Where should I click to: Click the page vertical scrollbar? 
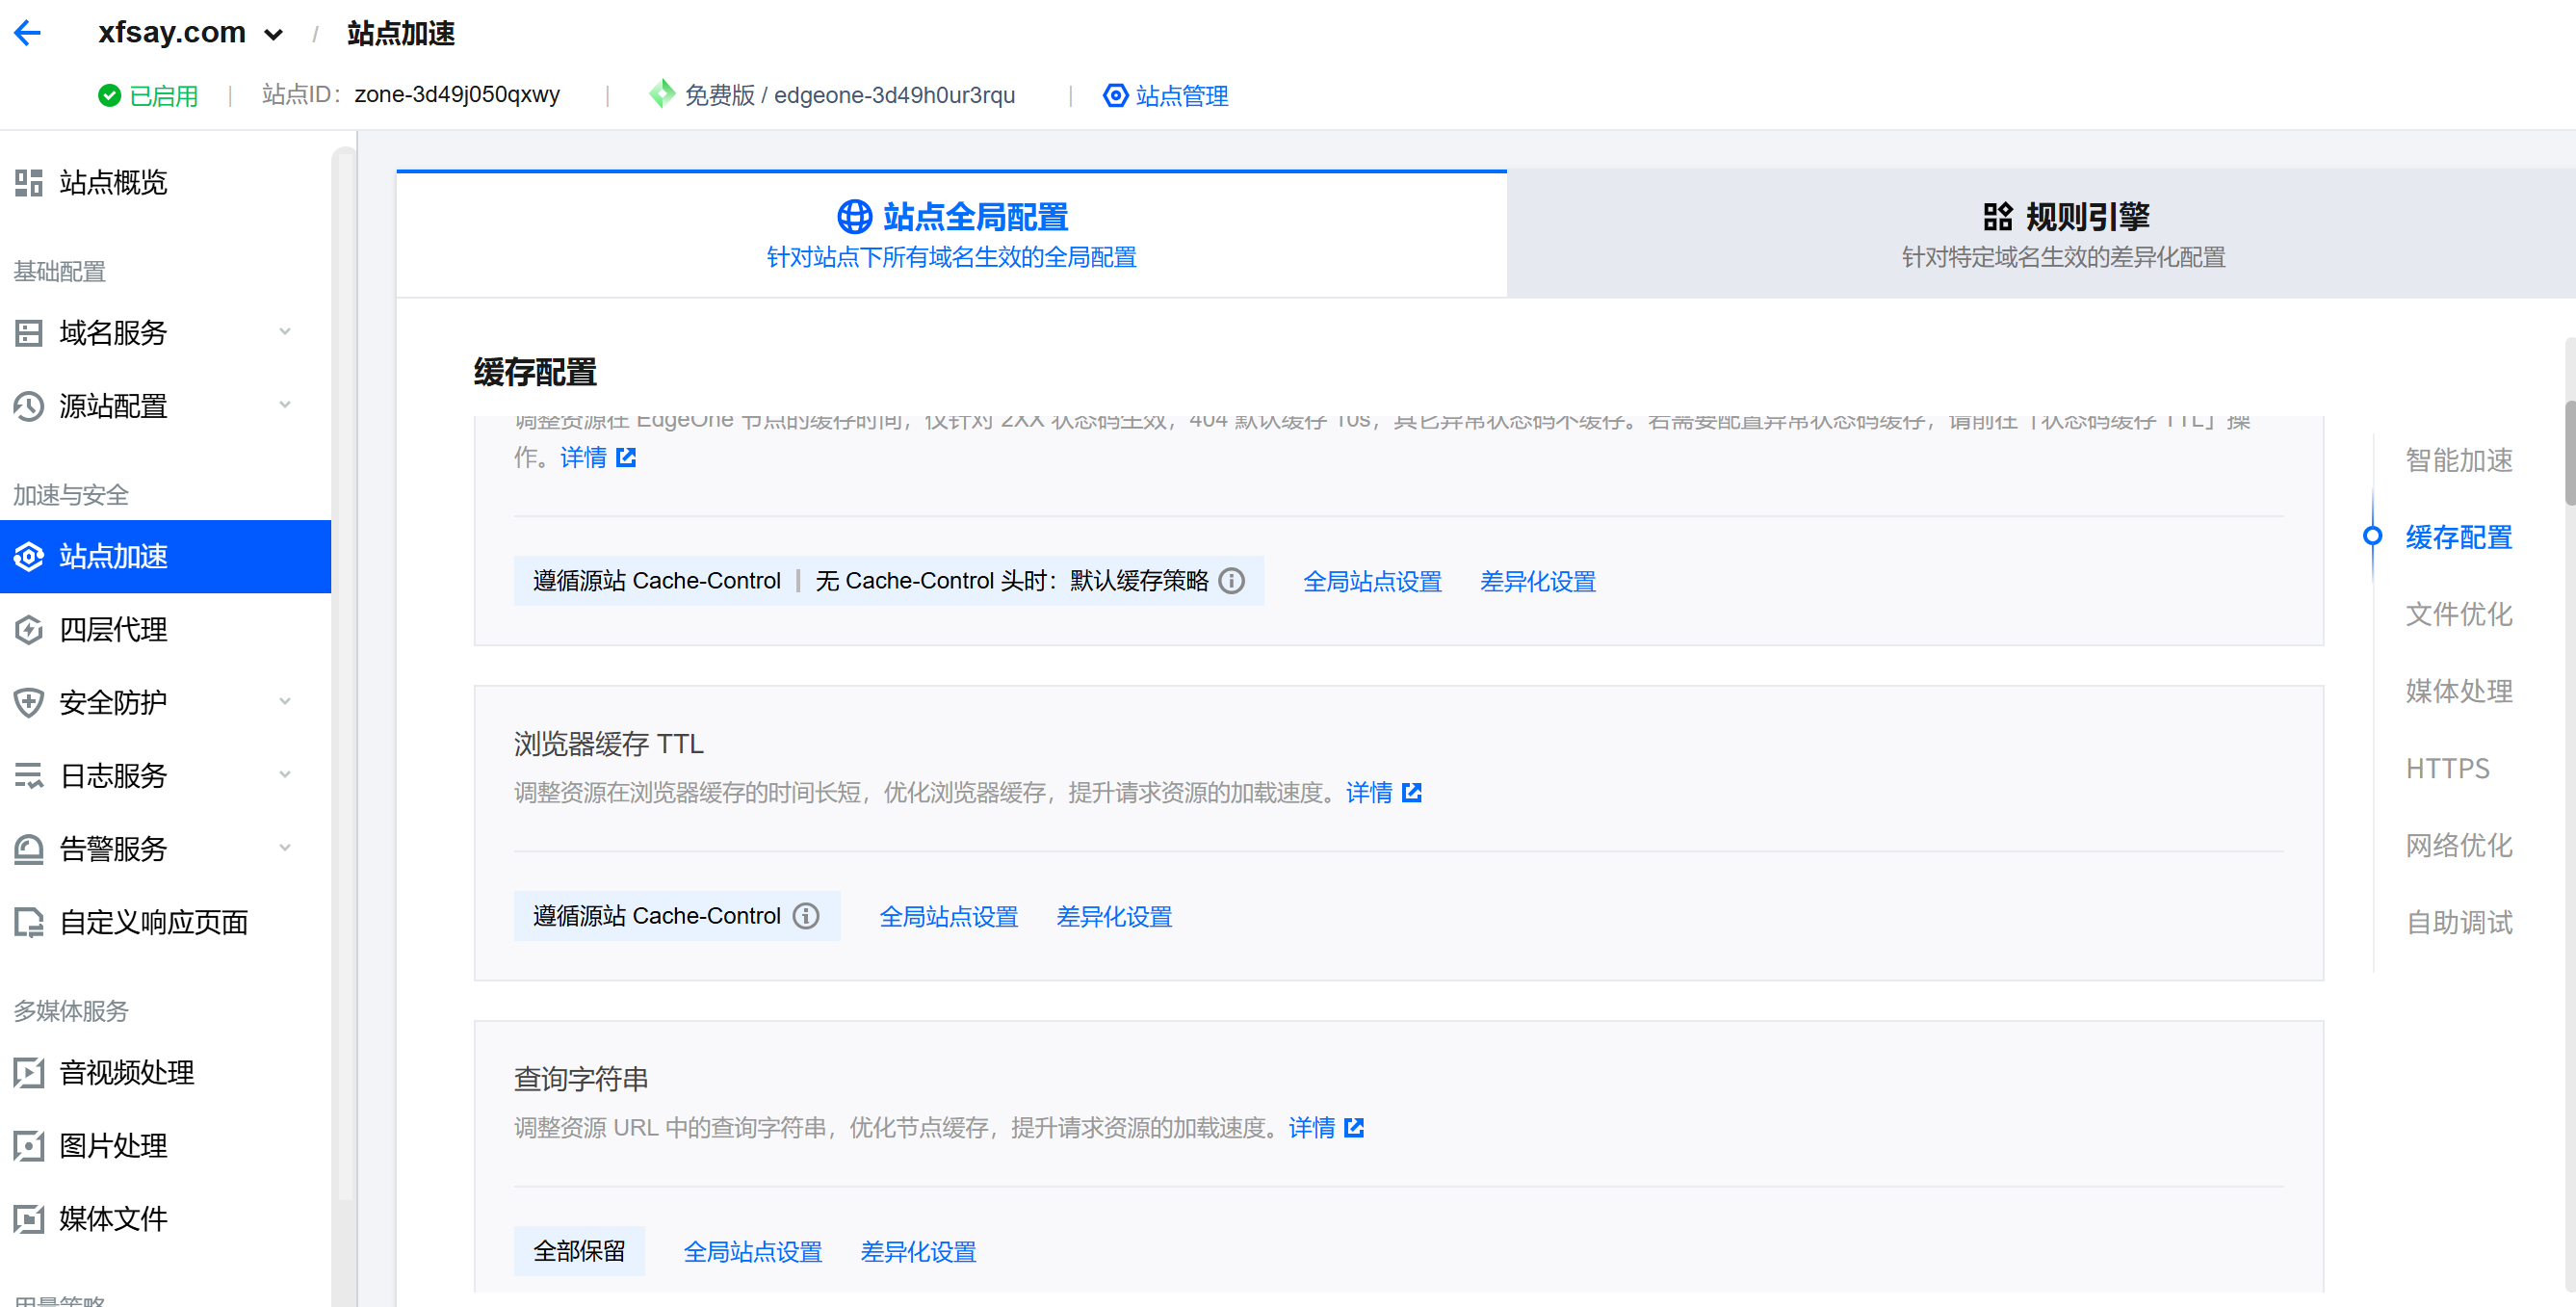pyautogui.click(x=2569, y=455)
